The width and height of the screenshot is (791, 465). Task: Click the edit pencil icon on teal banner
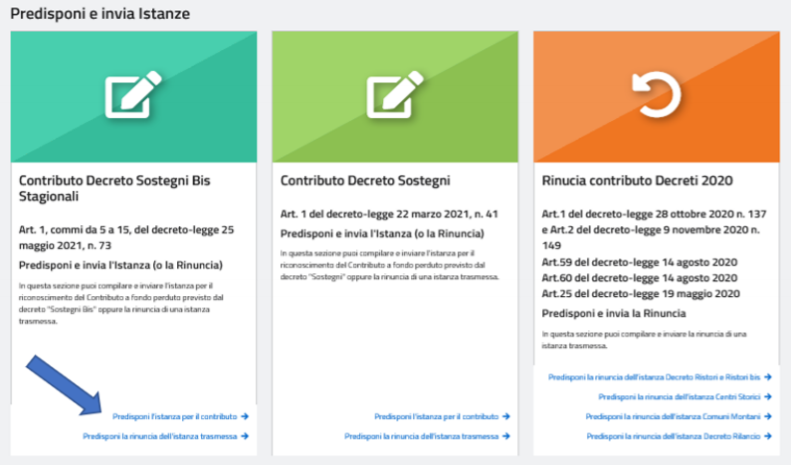point(134,96)
